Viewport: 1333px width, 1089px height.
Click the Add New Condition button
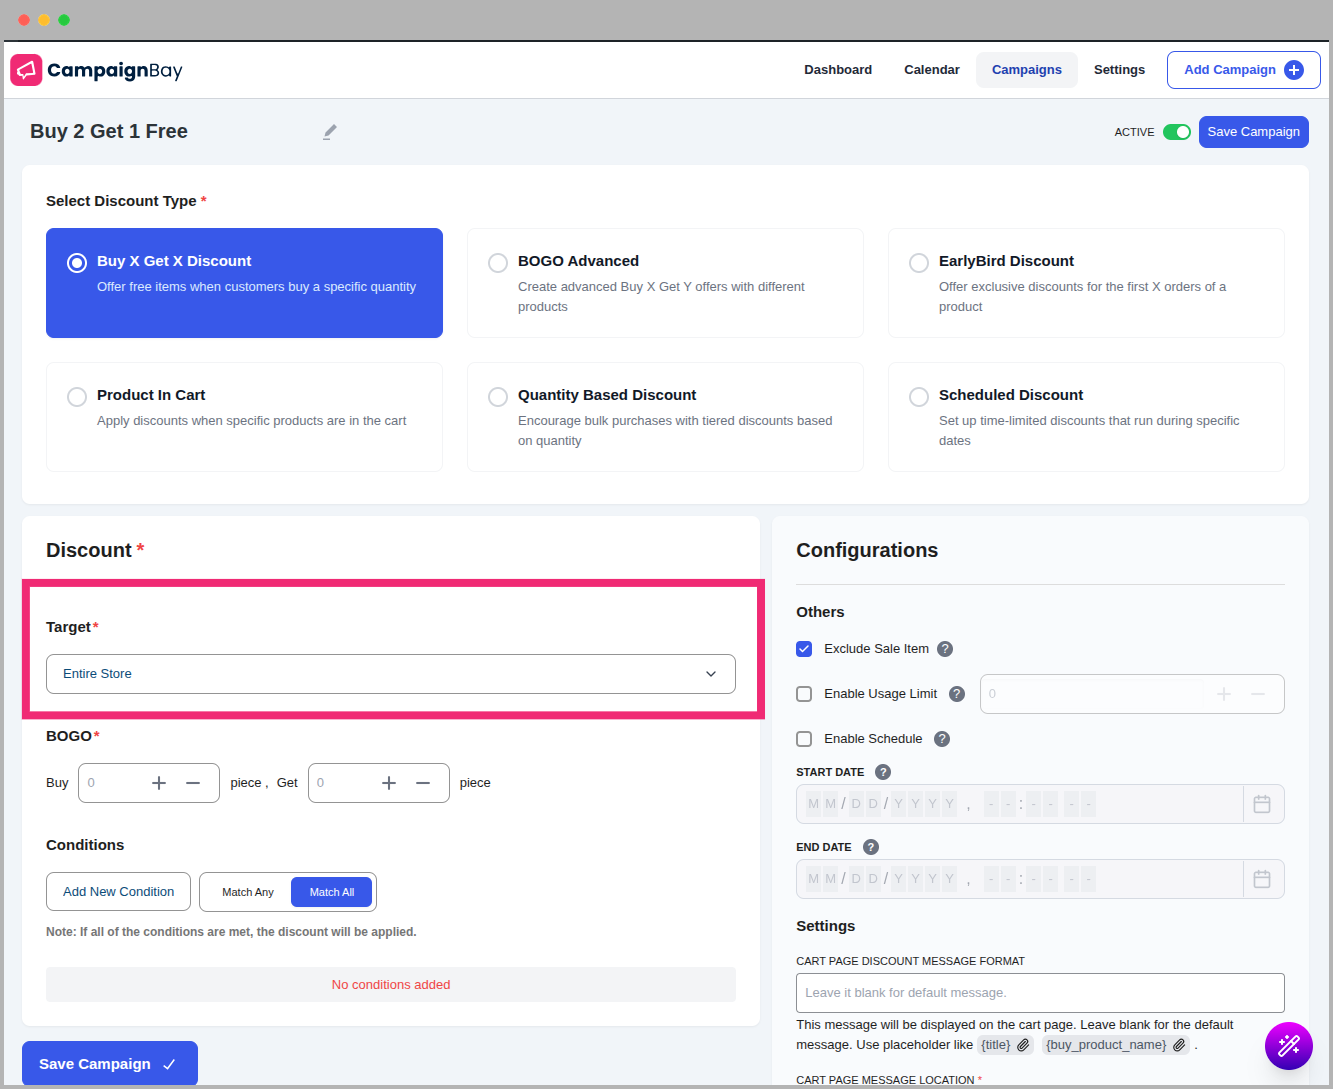[118, 892]
